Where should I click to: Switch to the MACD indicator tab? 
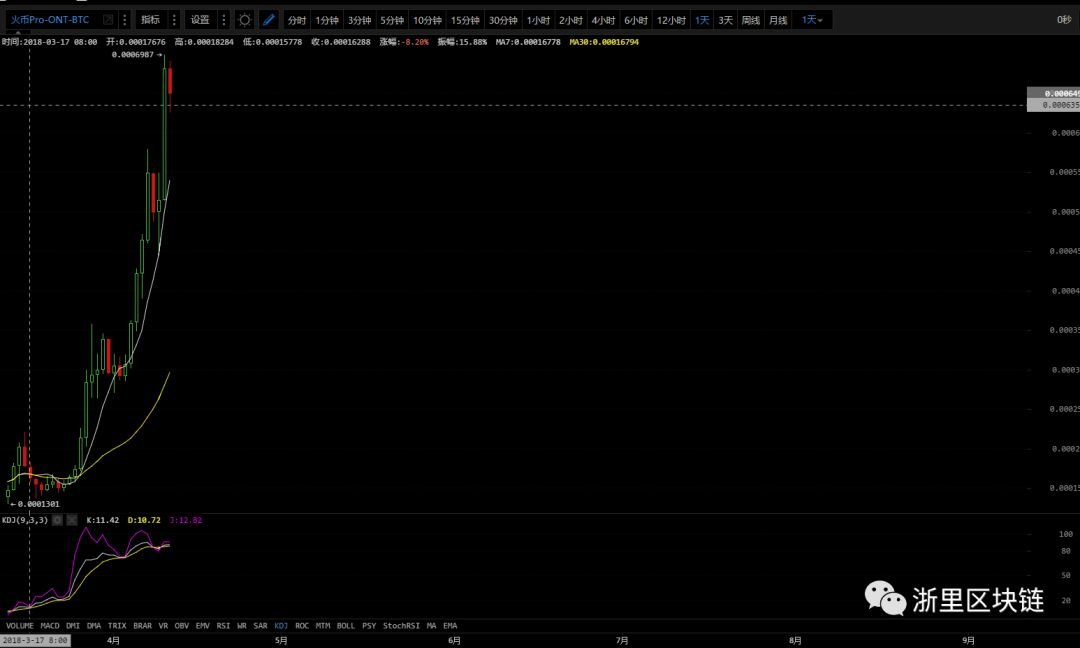50,625
